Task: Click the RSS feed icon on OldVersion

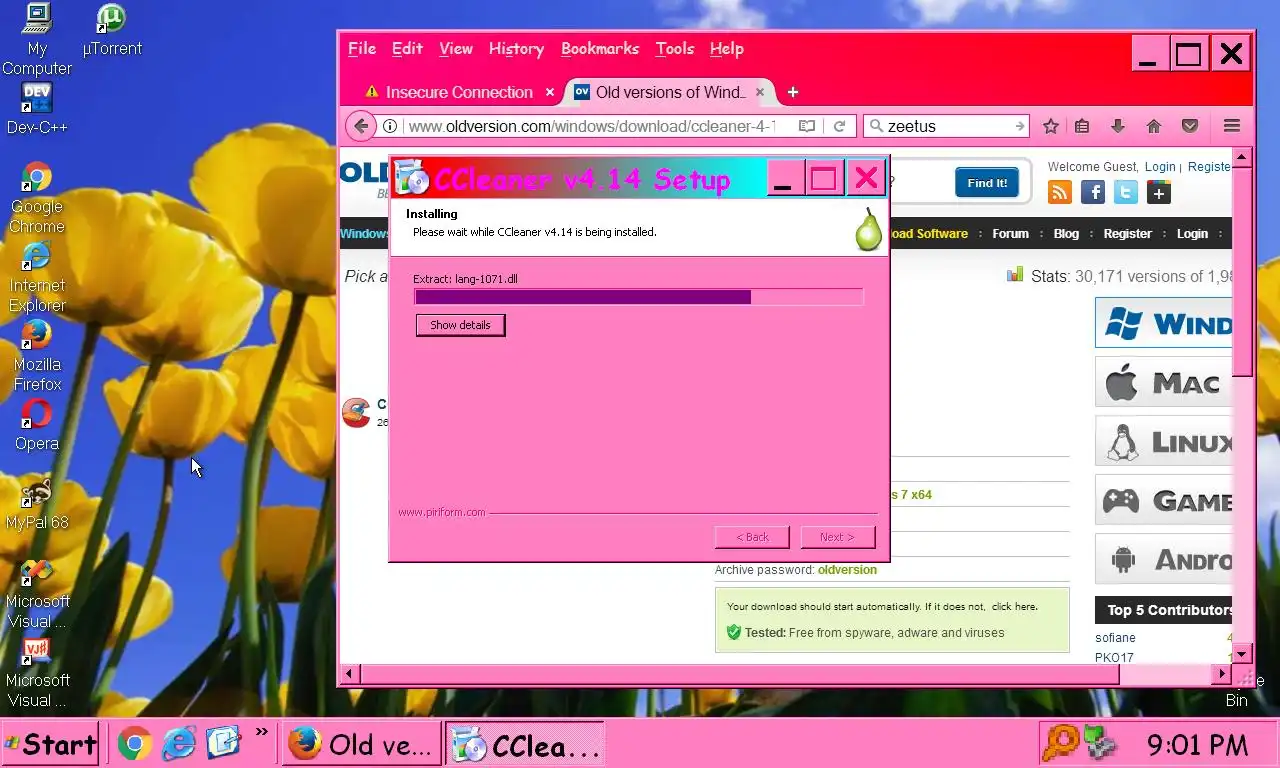Action: click(1060, 192)
